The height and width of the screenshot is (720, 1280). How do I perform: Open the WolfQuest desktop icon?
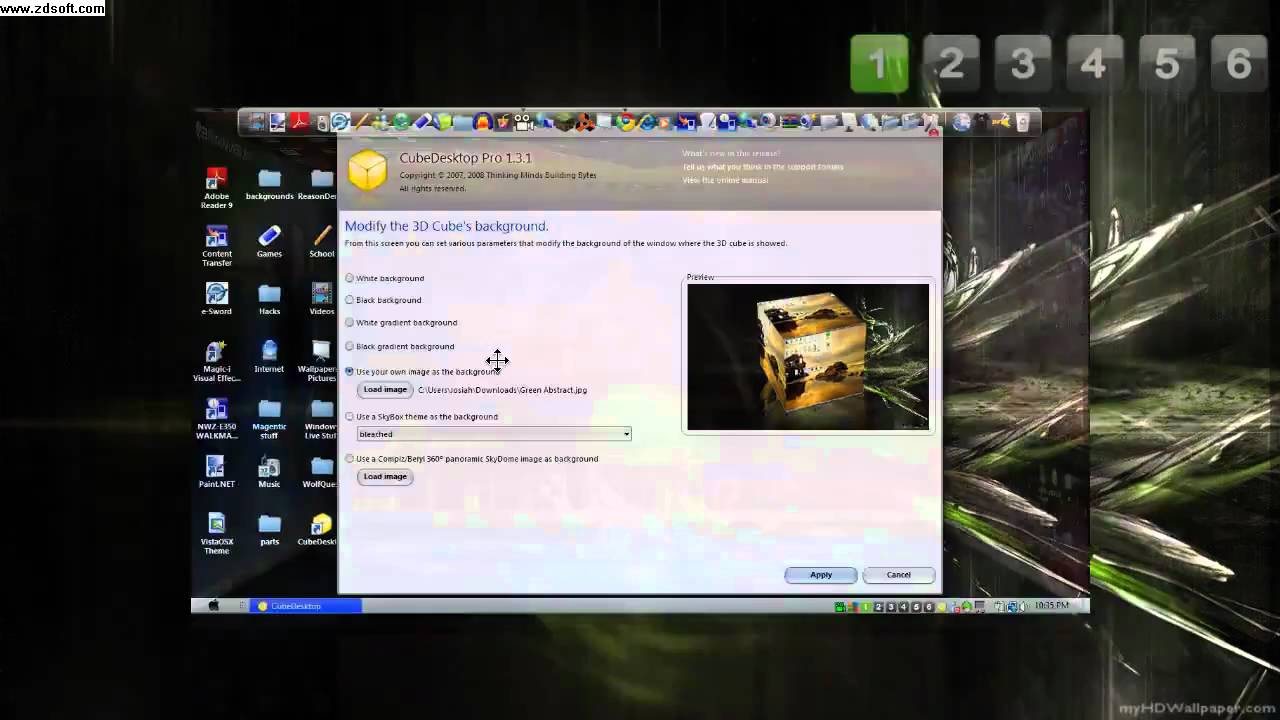pyautogui.click(x=322, y=472)
